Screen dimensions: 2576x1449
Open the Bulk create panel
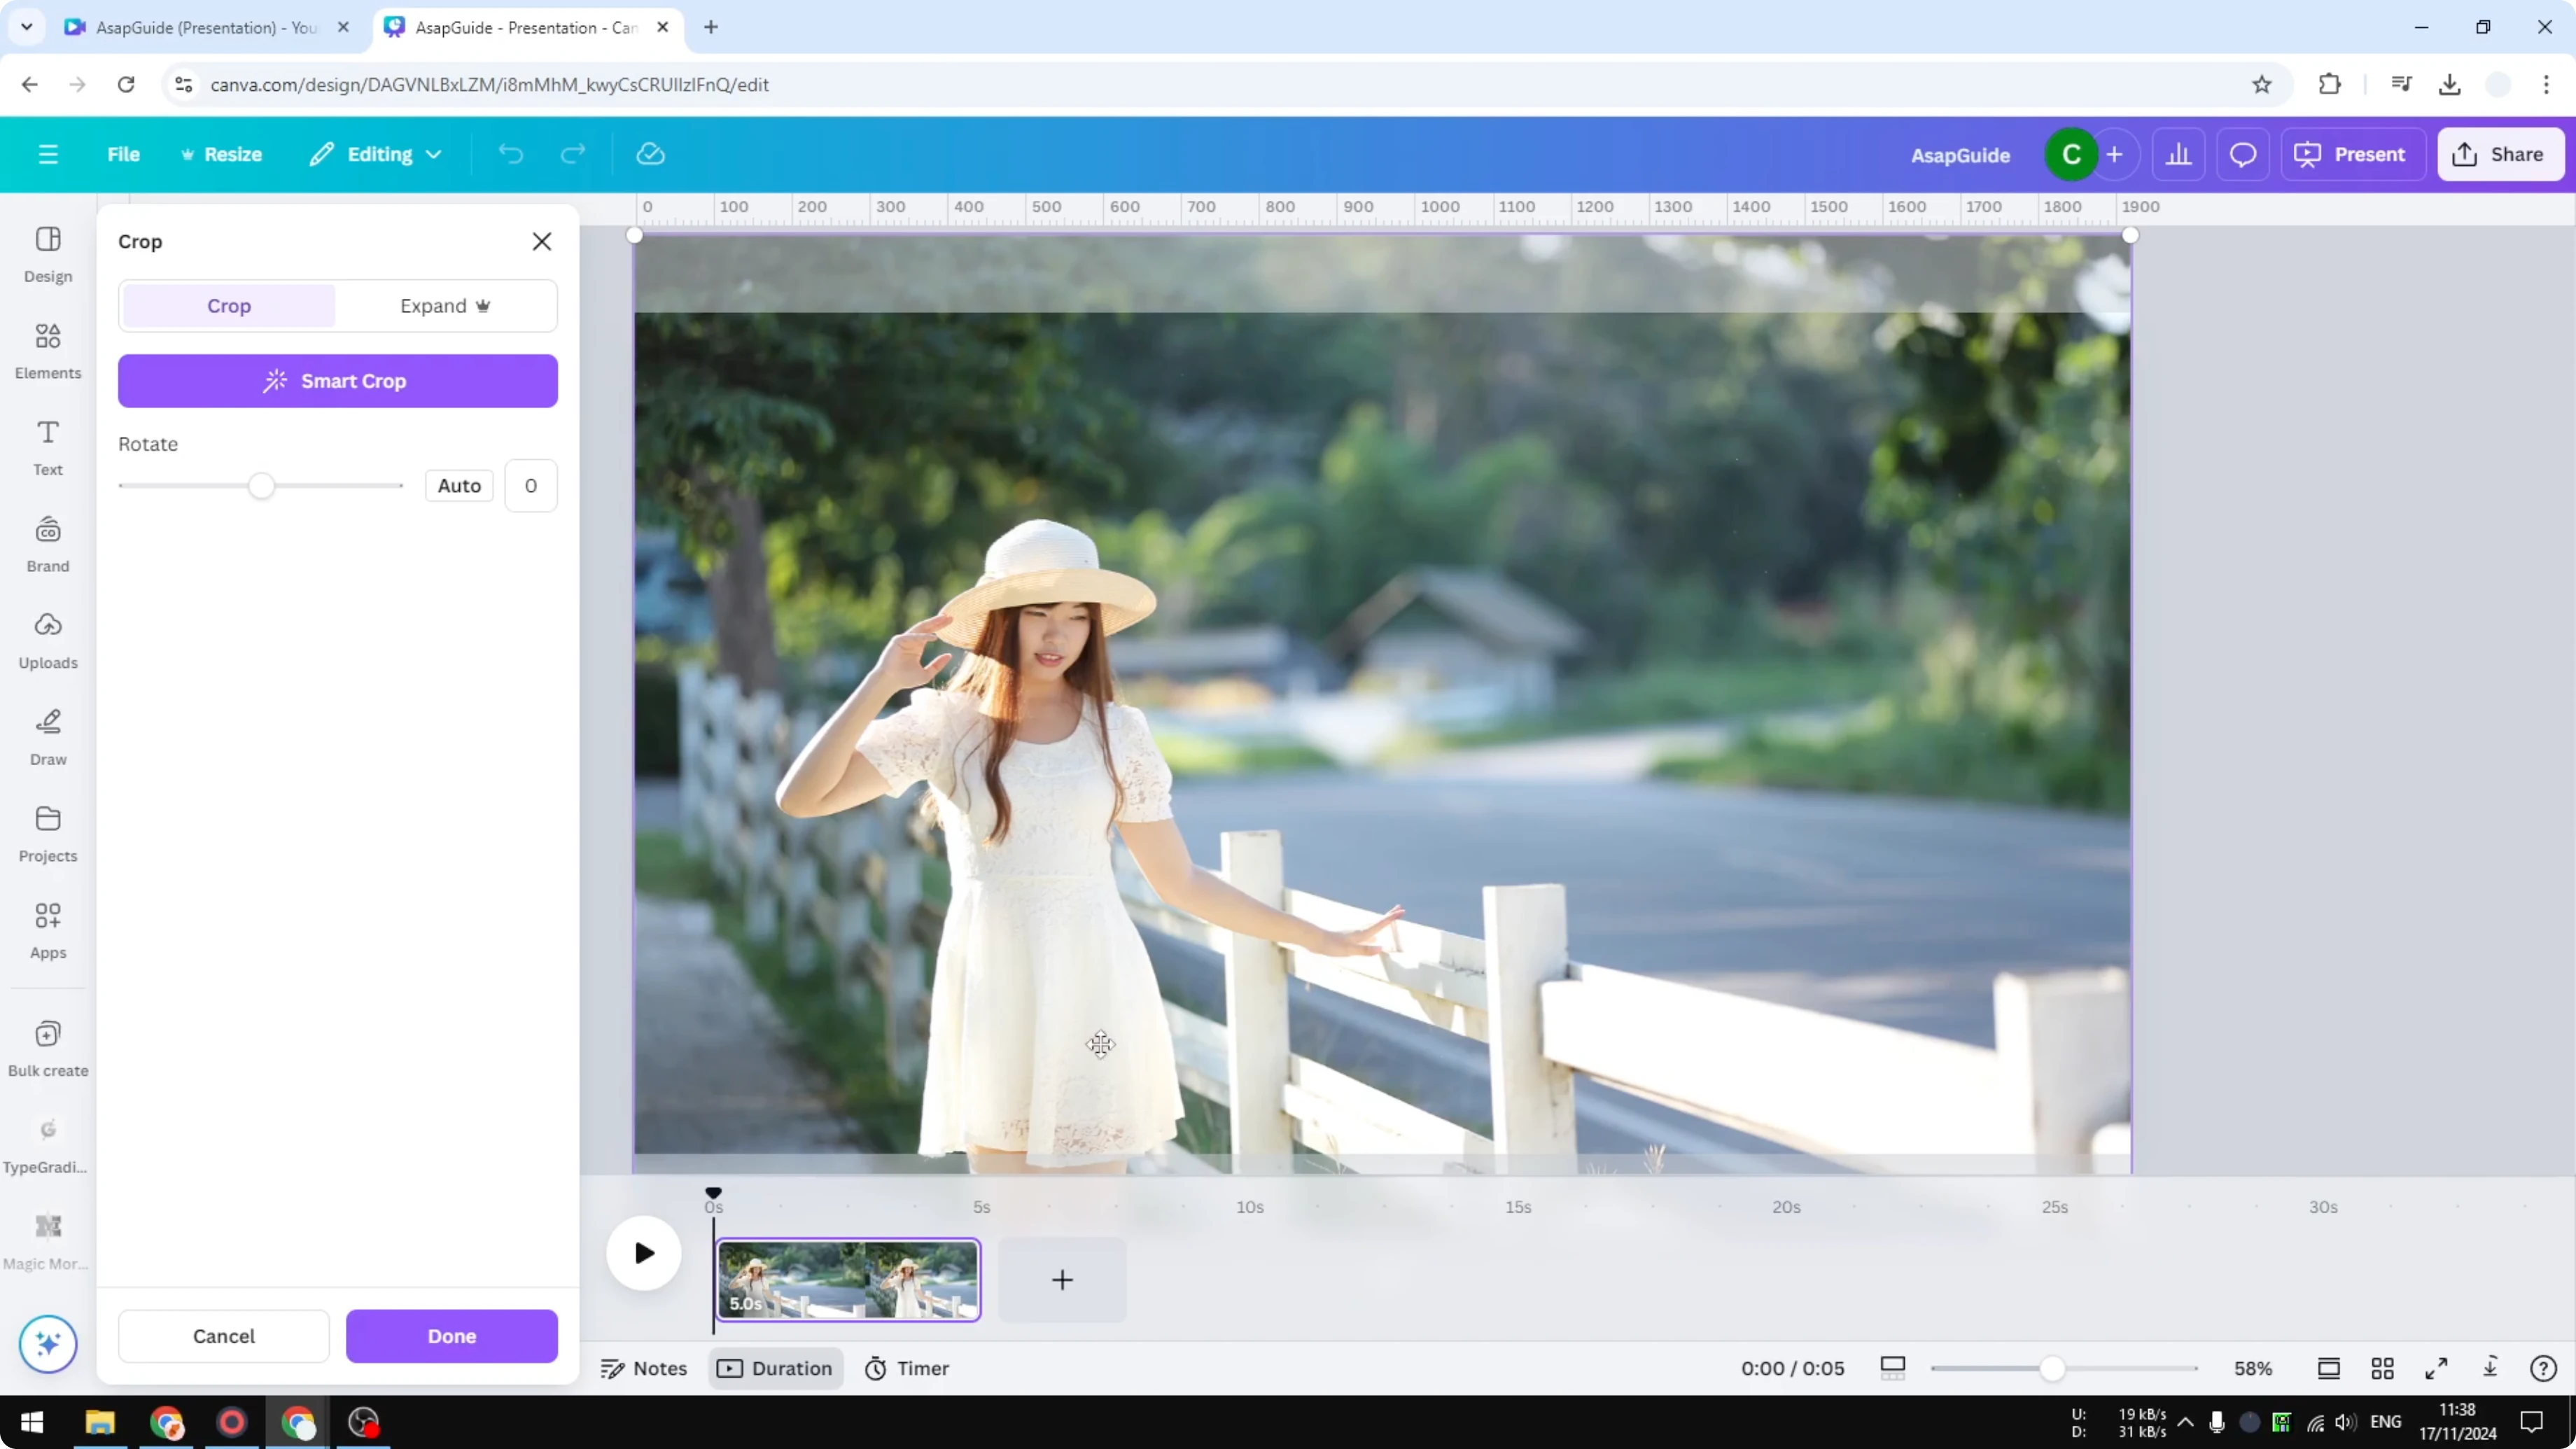click(x=47, y=1046)
